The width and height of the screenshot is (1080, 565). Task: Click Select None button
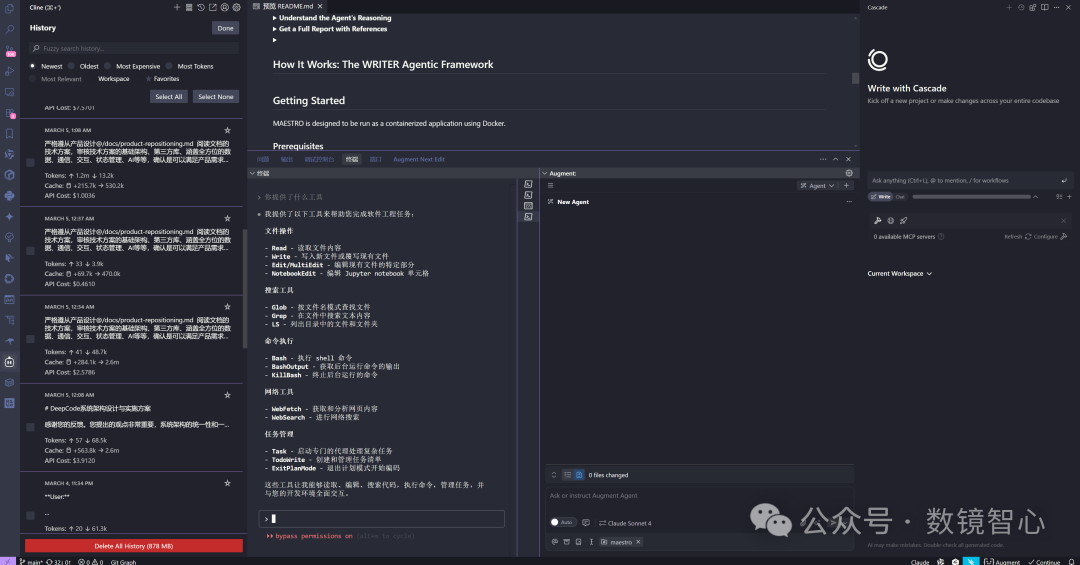[x=216, y=96]
